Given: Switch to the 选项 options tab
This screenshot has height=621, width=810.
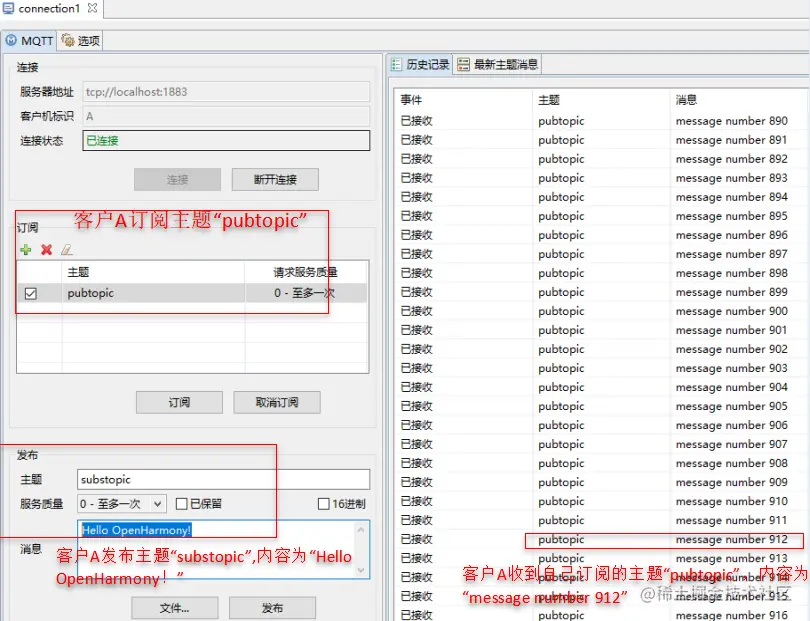Looking at the screenshot, I should point(81,41).
